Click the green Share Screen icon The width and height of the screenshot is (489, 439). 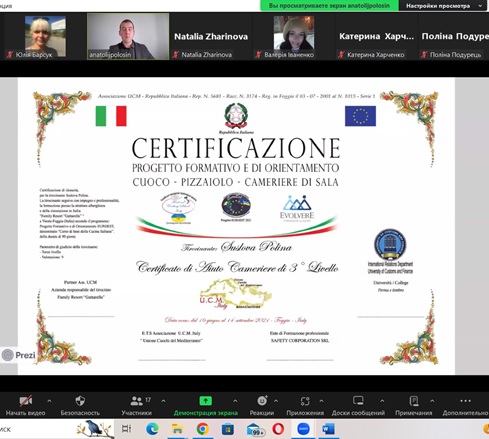click(206, 401)
